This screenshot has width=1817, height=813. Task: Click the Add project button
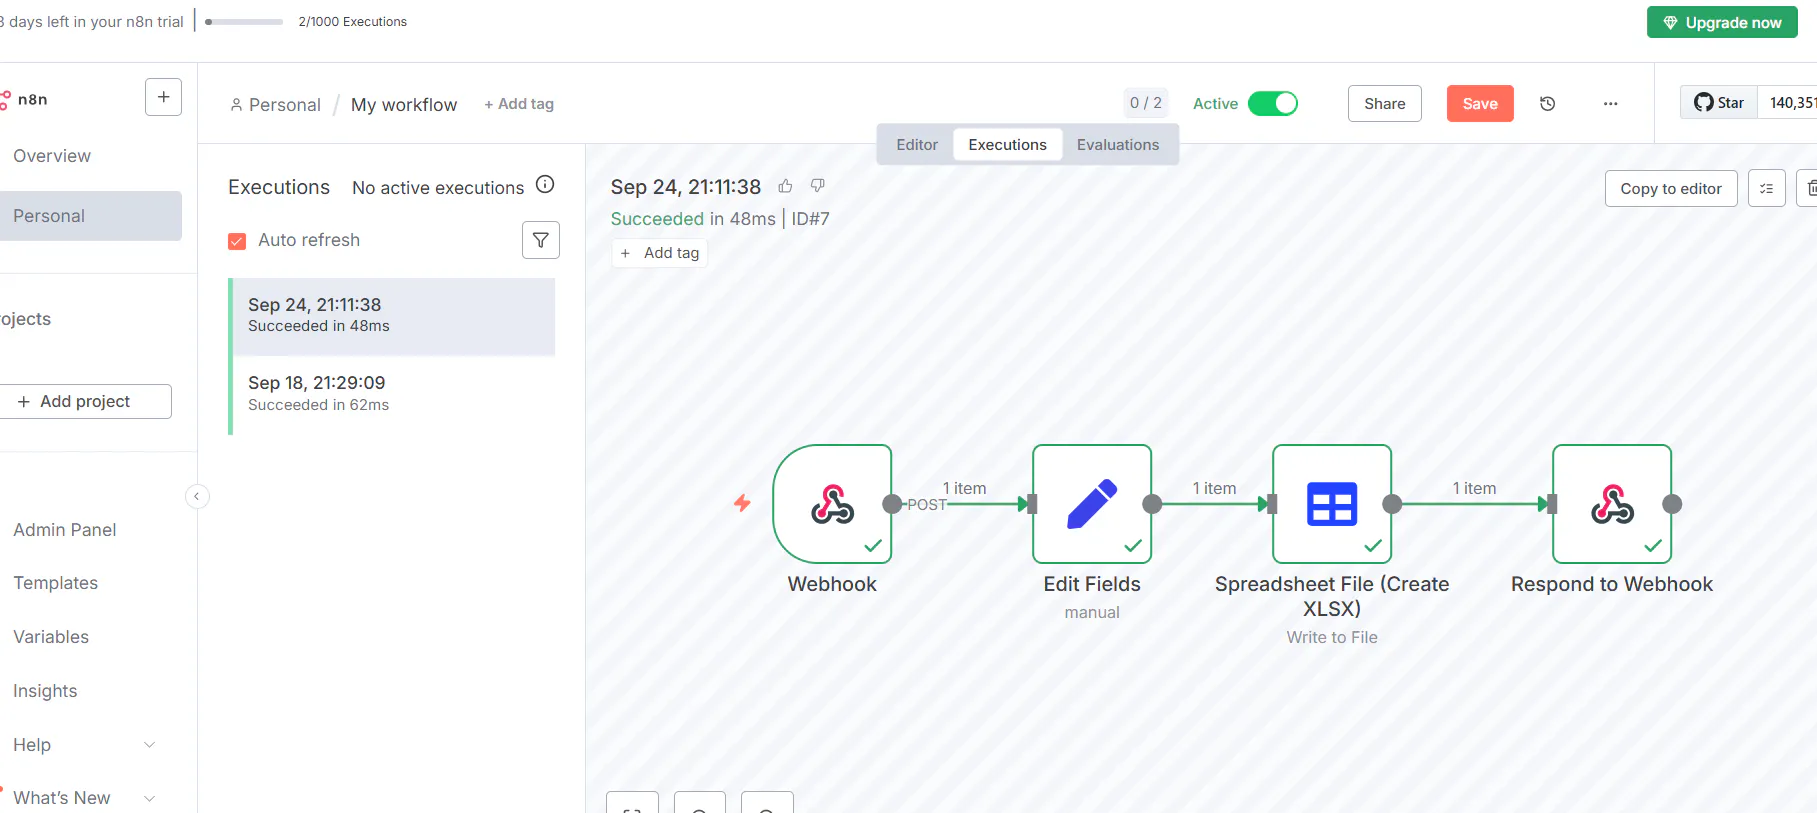(85, 401)
